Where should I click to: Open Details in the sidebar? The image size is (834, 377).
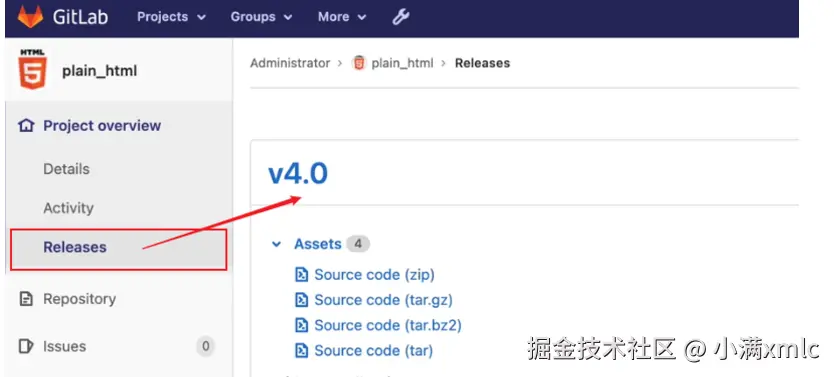[66, 169]
